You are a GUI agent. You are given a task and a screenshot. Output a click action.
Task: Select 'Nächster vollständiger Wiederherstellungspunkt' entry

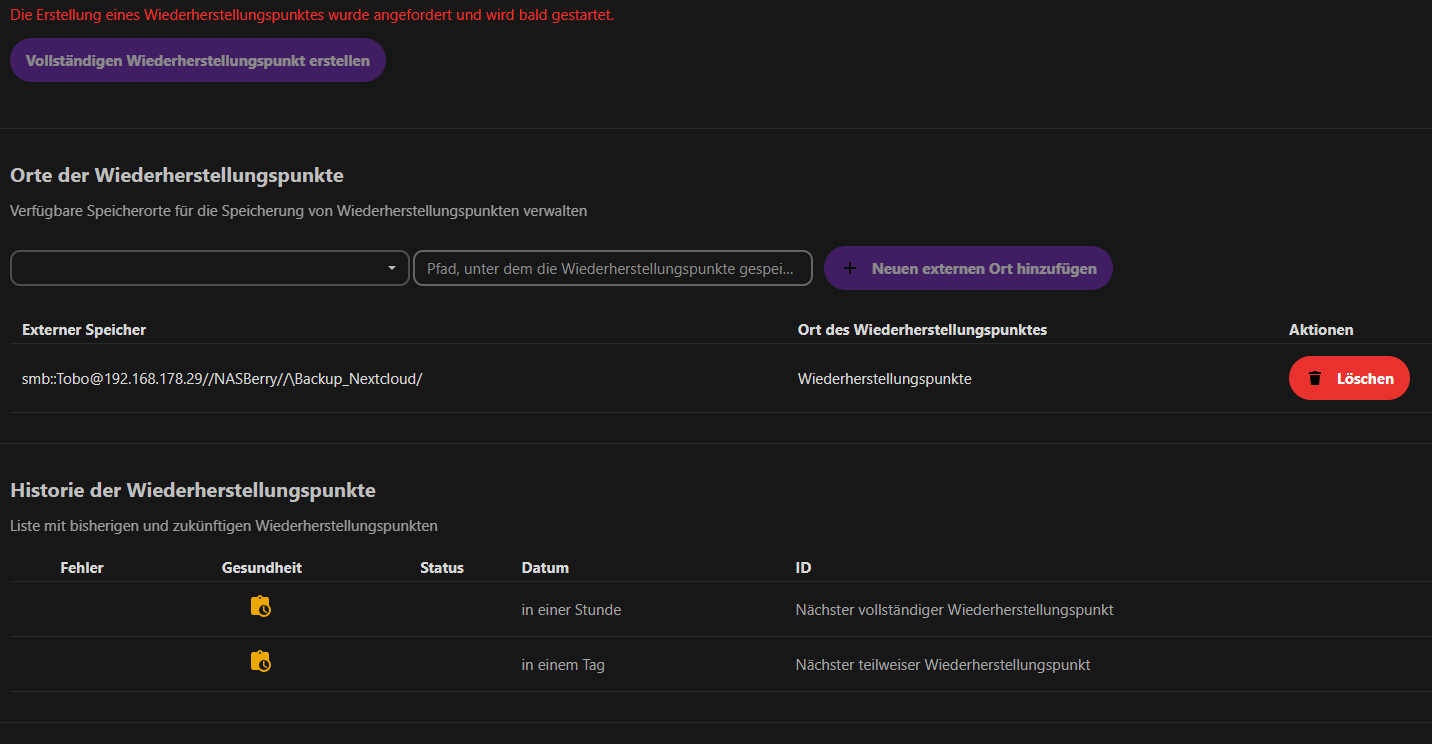tap(954, 610)
